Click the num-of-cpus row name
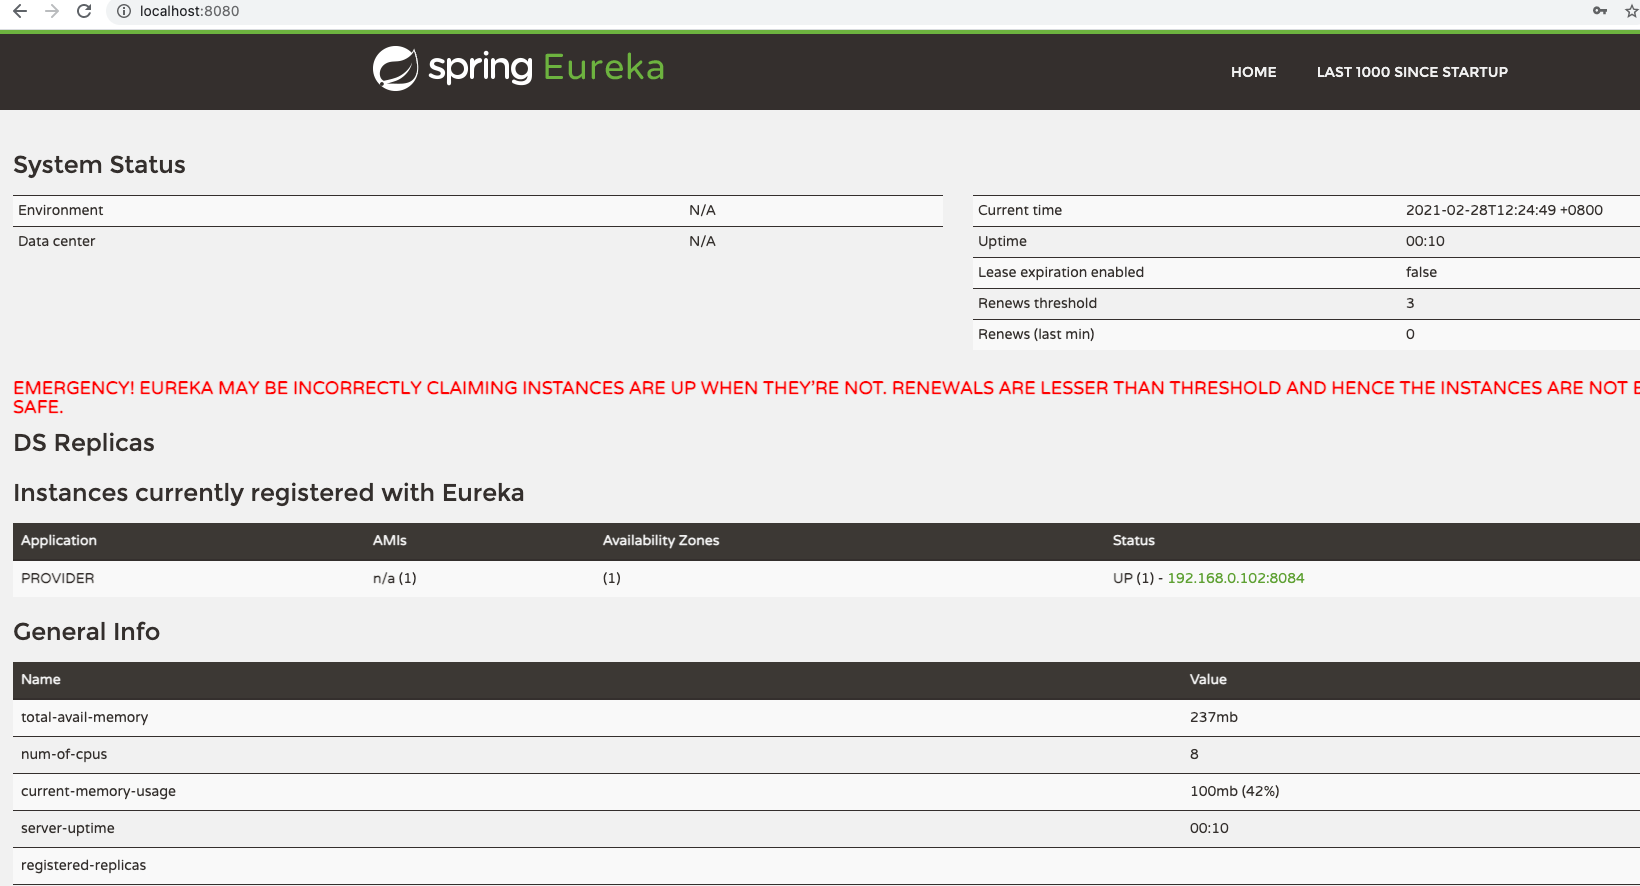This screenshot has width=1640, height=886. pos(64,754)
